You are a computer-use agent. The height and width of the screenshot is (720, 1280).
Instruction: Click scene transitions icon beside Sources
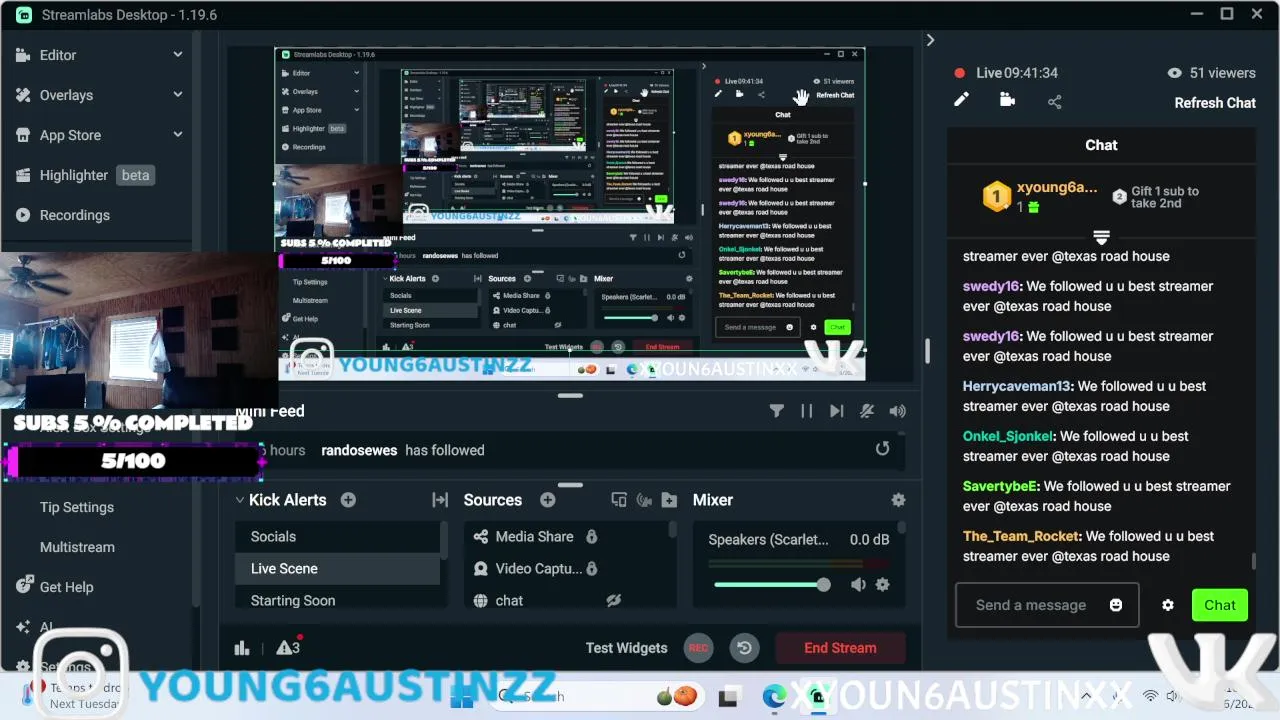(440, 500)
